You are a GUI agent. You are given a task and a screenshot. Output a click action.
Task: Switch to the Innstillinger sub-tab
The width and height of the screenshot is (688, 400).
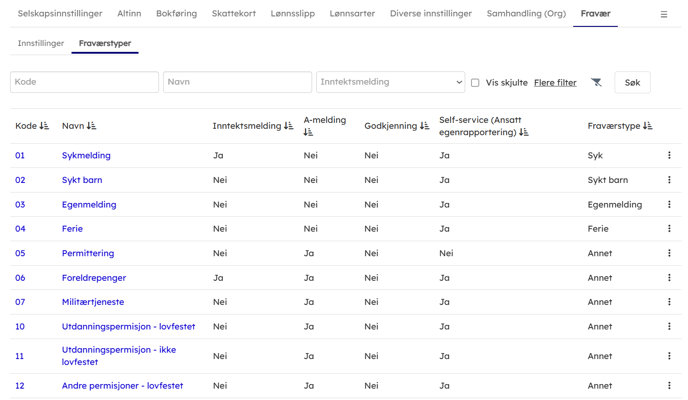click(x=41, y=44)
